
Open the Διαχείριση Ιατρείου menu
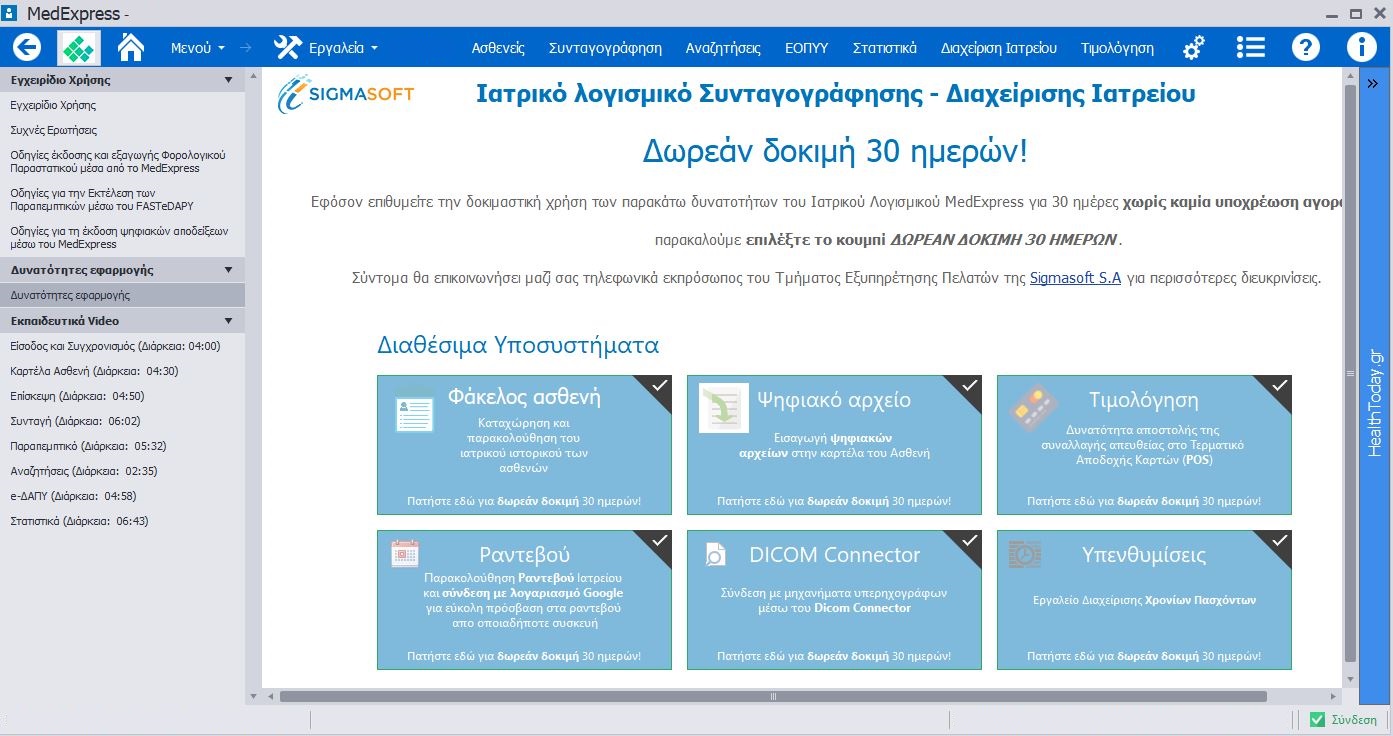(998, 48)
